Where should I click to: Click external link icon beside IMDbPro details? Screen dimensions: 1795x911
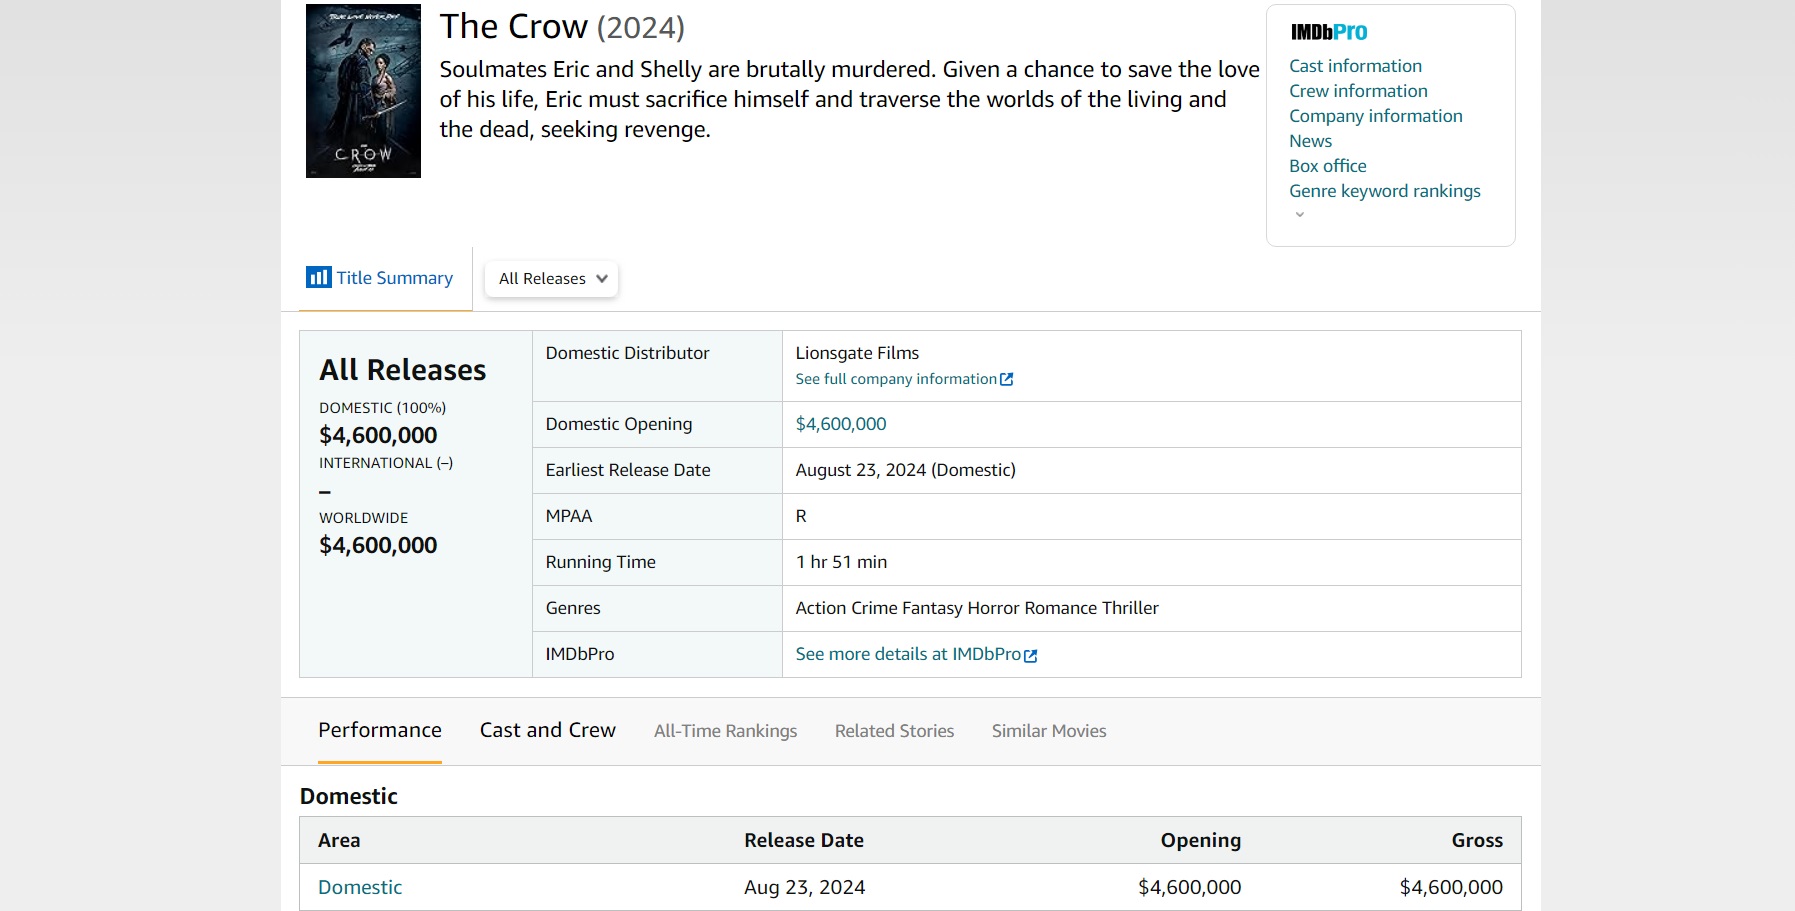pos(1031,656)
